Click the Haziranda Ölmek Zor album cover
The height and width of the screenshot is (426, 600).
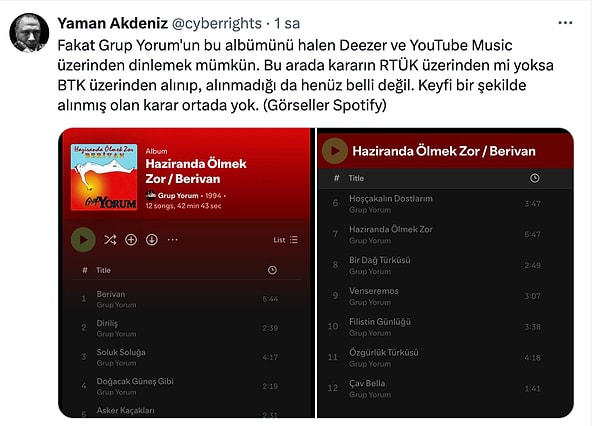click(104, 177)
